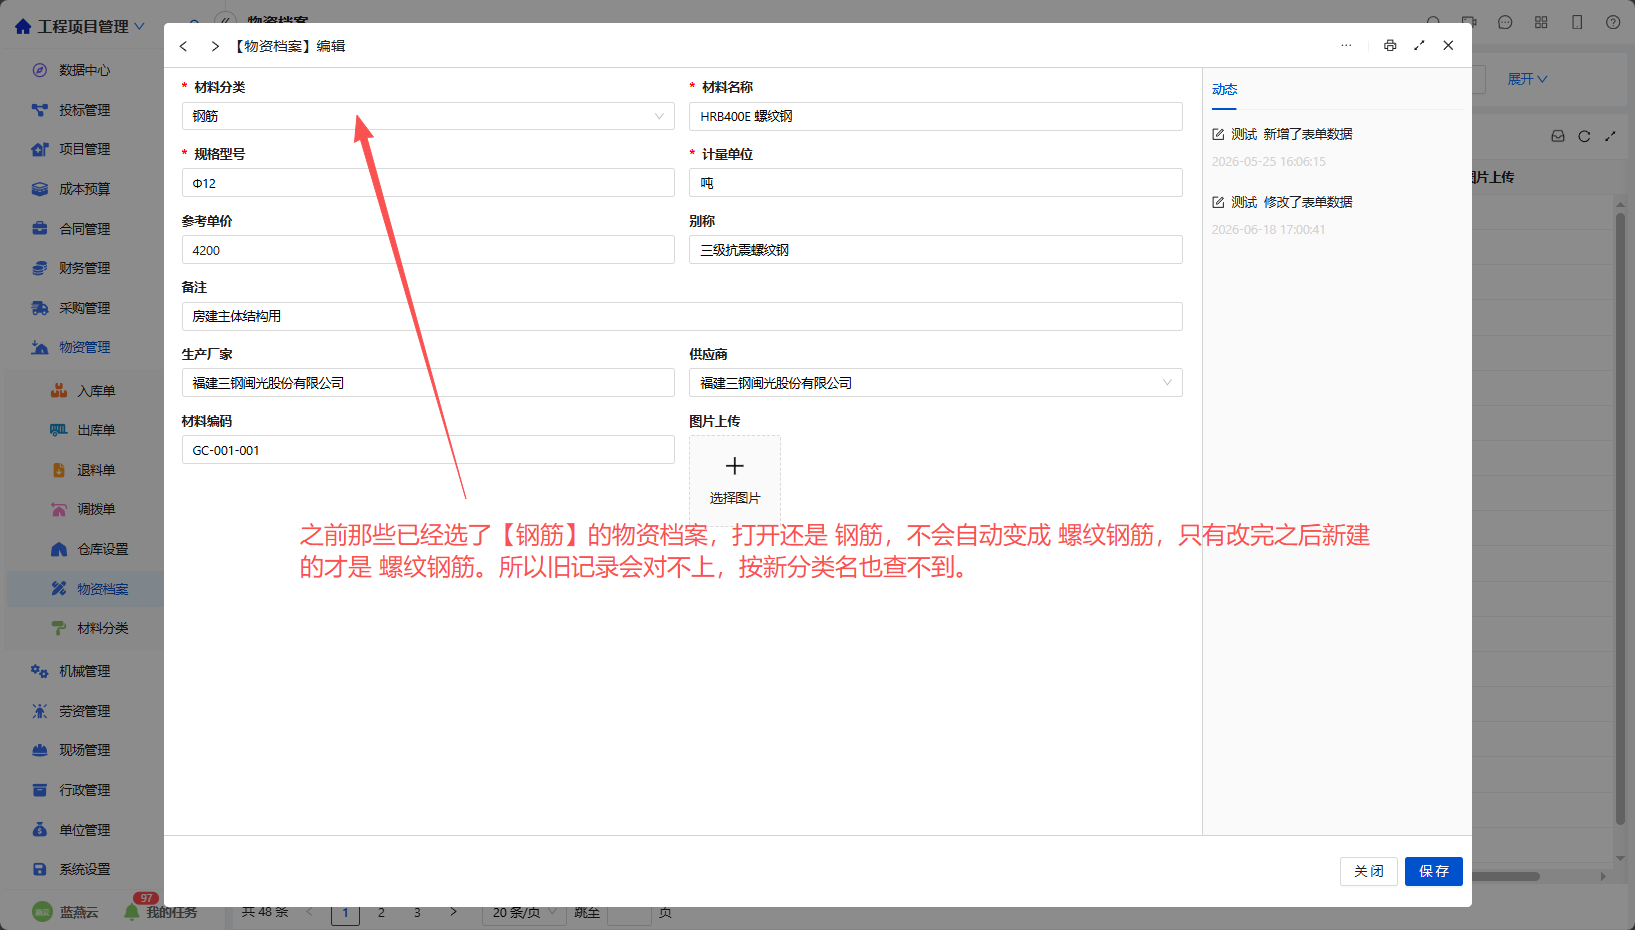This screenshot has width=1635, height=930.
Task: Collapse the 物资管理 sidebar group
Action: click(x=82, y=347)
